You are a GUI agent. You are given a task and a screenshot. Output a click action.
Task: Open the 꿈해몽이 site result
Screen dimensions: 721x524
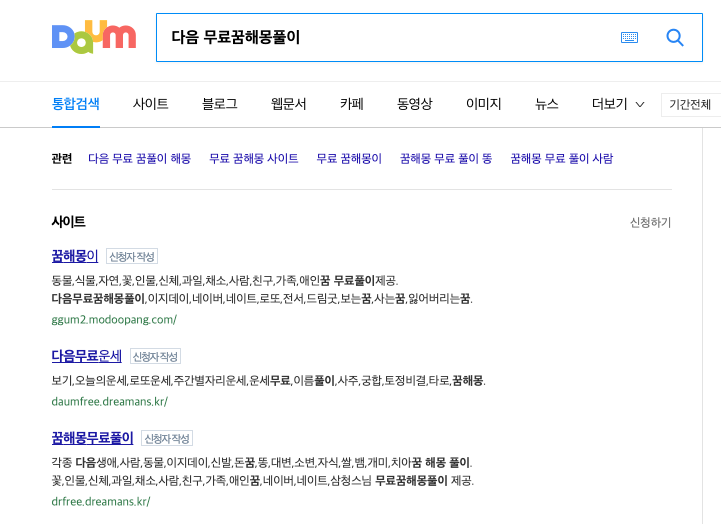coord(74,256)
